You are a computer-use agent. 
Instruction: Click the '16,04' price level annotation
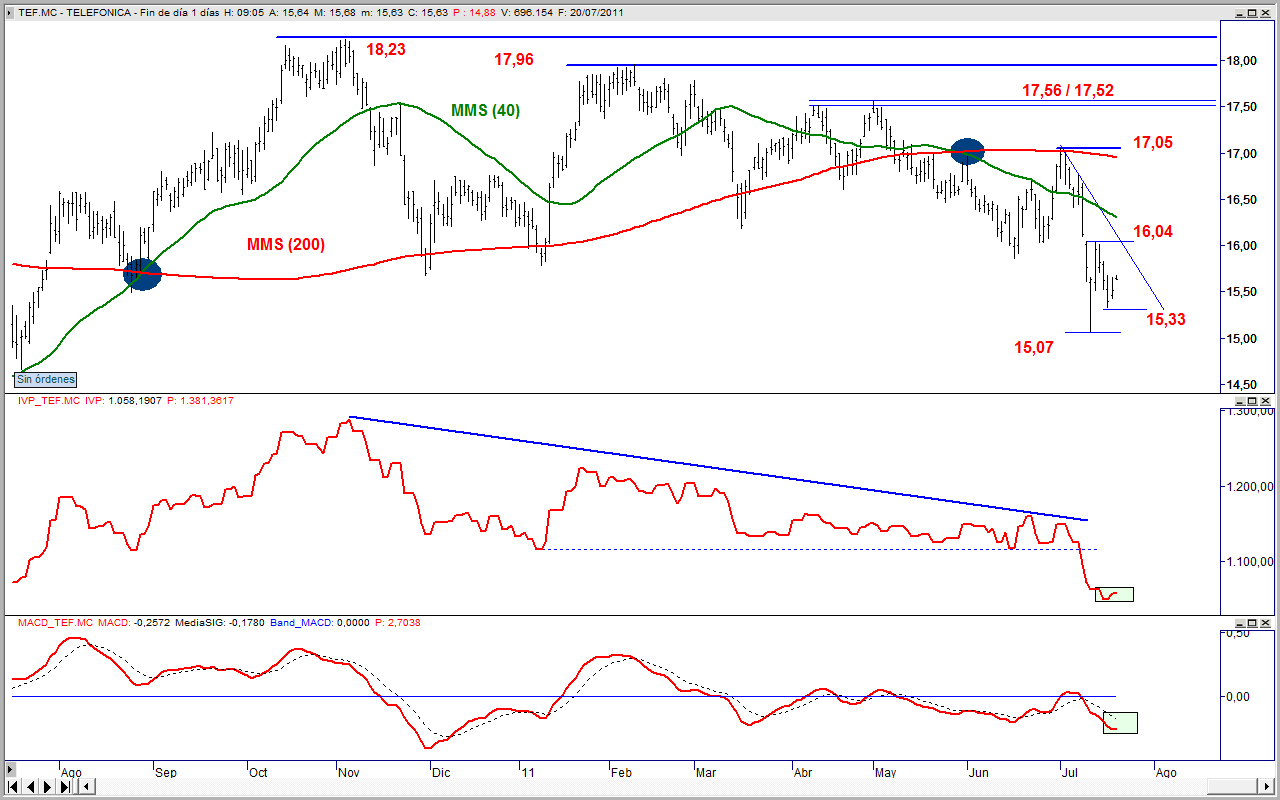click(1153, 232)
